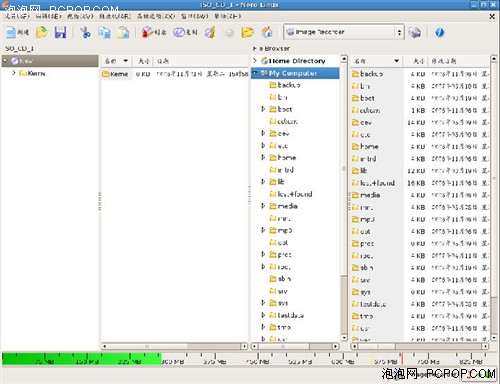Viewport: 500px width, 384px height.
Task: Click the disc with pencil toolbar icon
Action: (x=210, y=32)
